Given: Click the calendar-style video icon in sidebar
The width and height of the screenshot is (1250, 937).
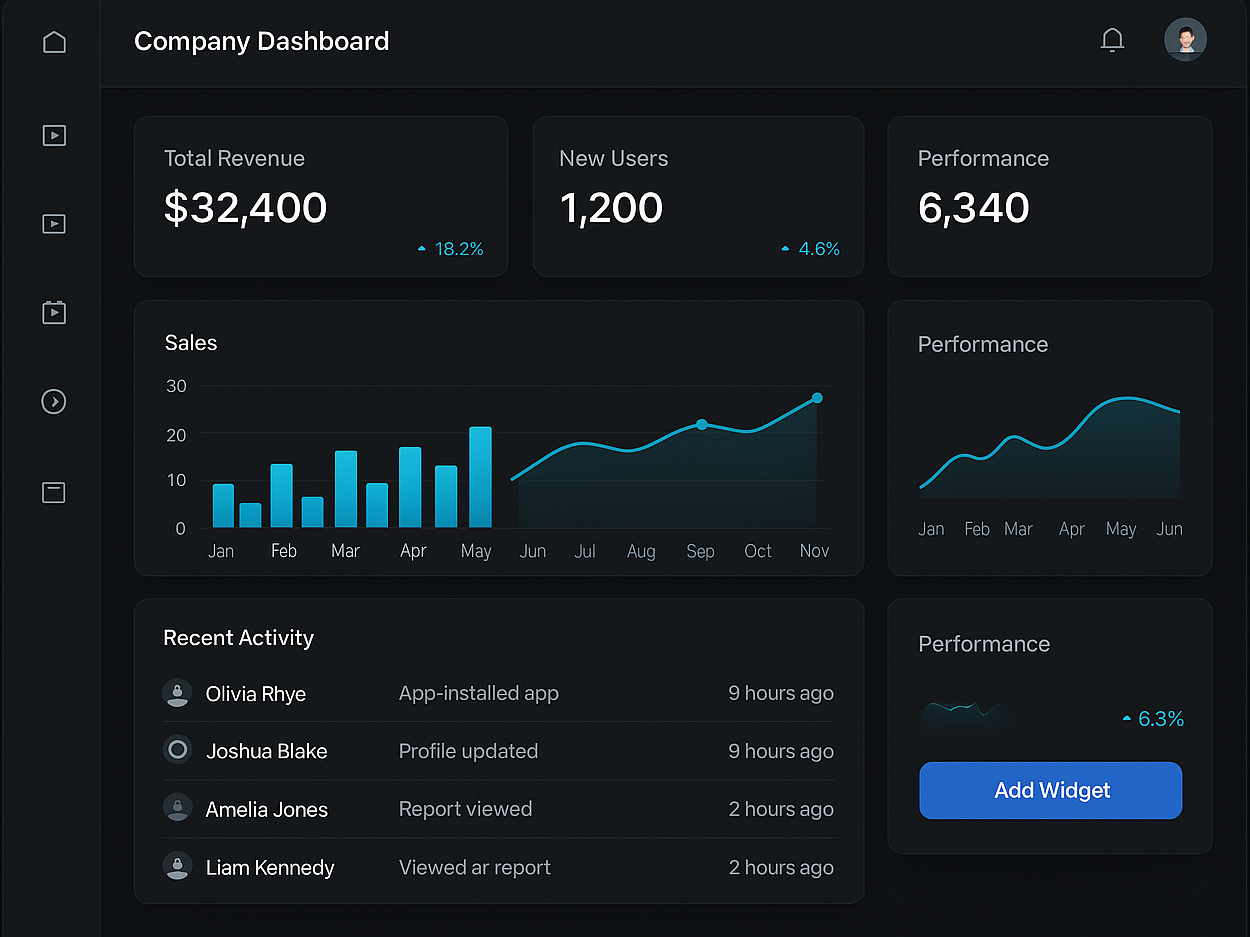Looking at the screenshot, I should click(x=54, y=313).
